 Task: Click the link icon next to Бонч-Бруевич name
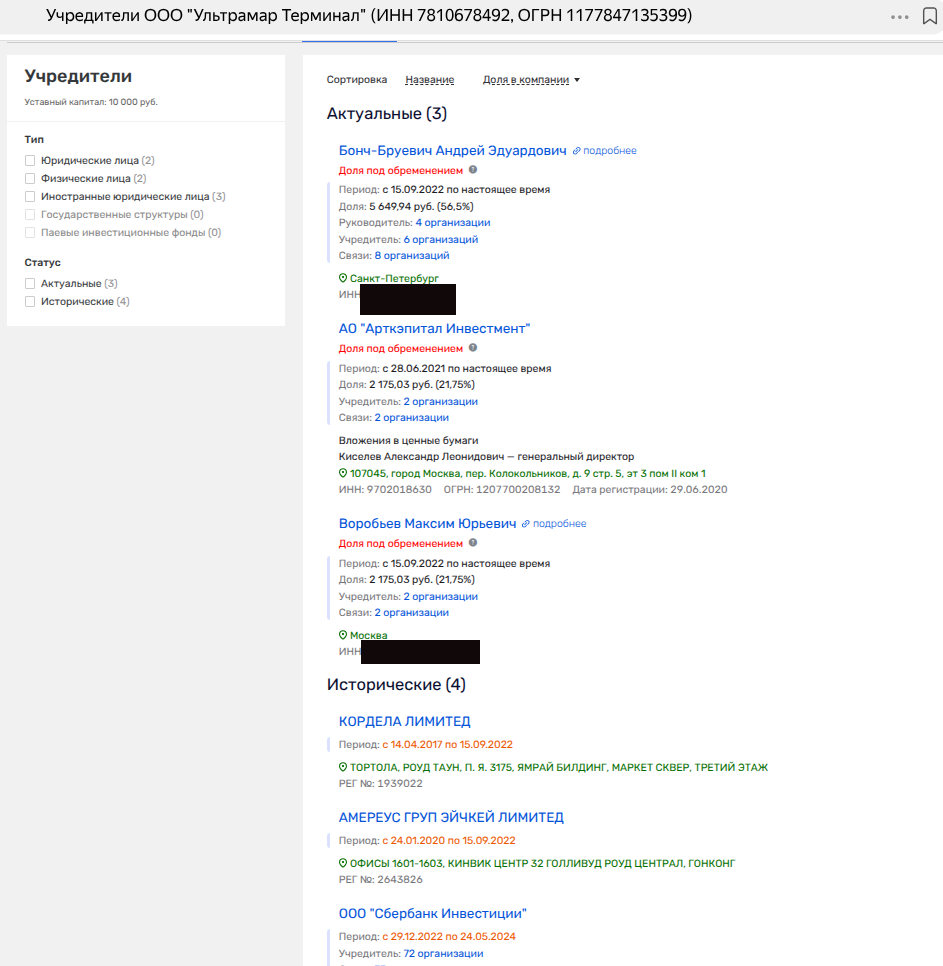point(576,151)
